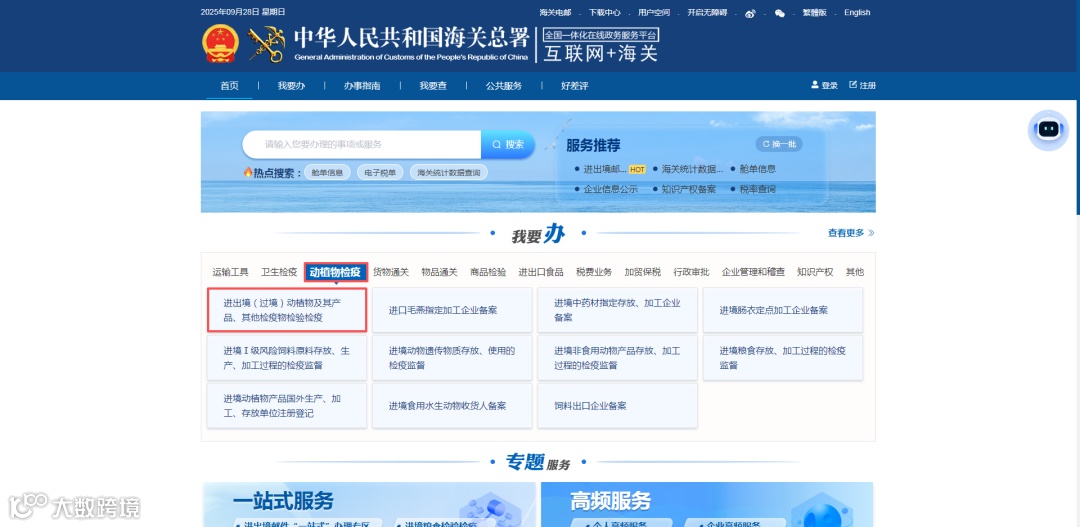The width and height of the screenshot is (1080, 527).
Task: Open 好差评 navigation menu
Action: 574,86
